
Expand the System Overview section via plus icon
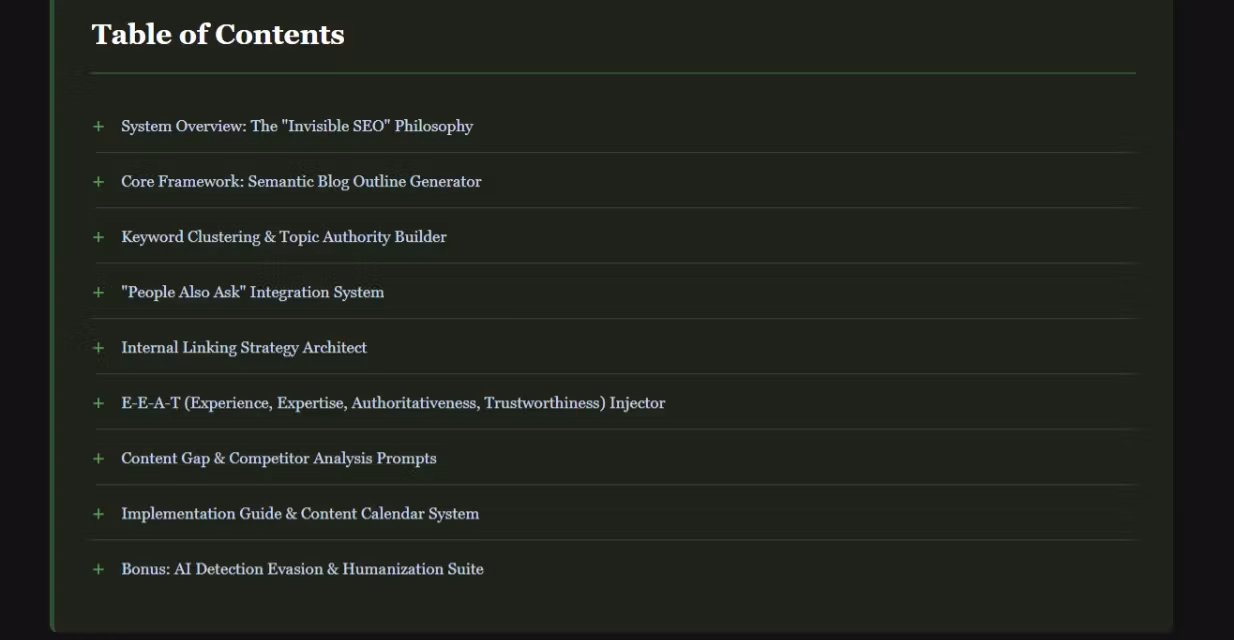pos(98,127)
